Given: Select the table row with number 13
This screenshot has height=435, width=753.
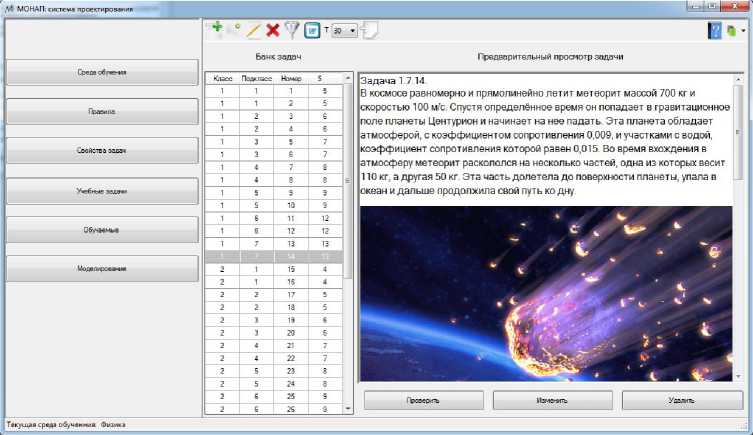Looking at the screenshot, I should 274,244.
